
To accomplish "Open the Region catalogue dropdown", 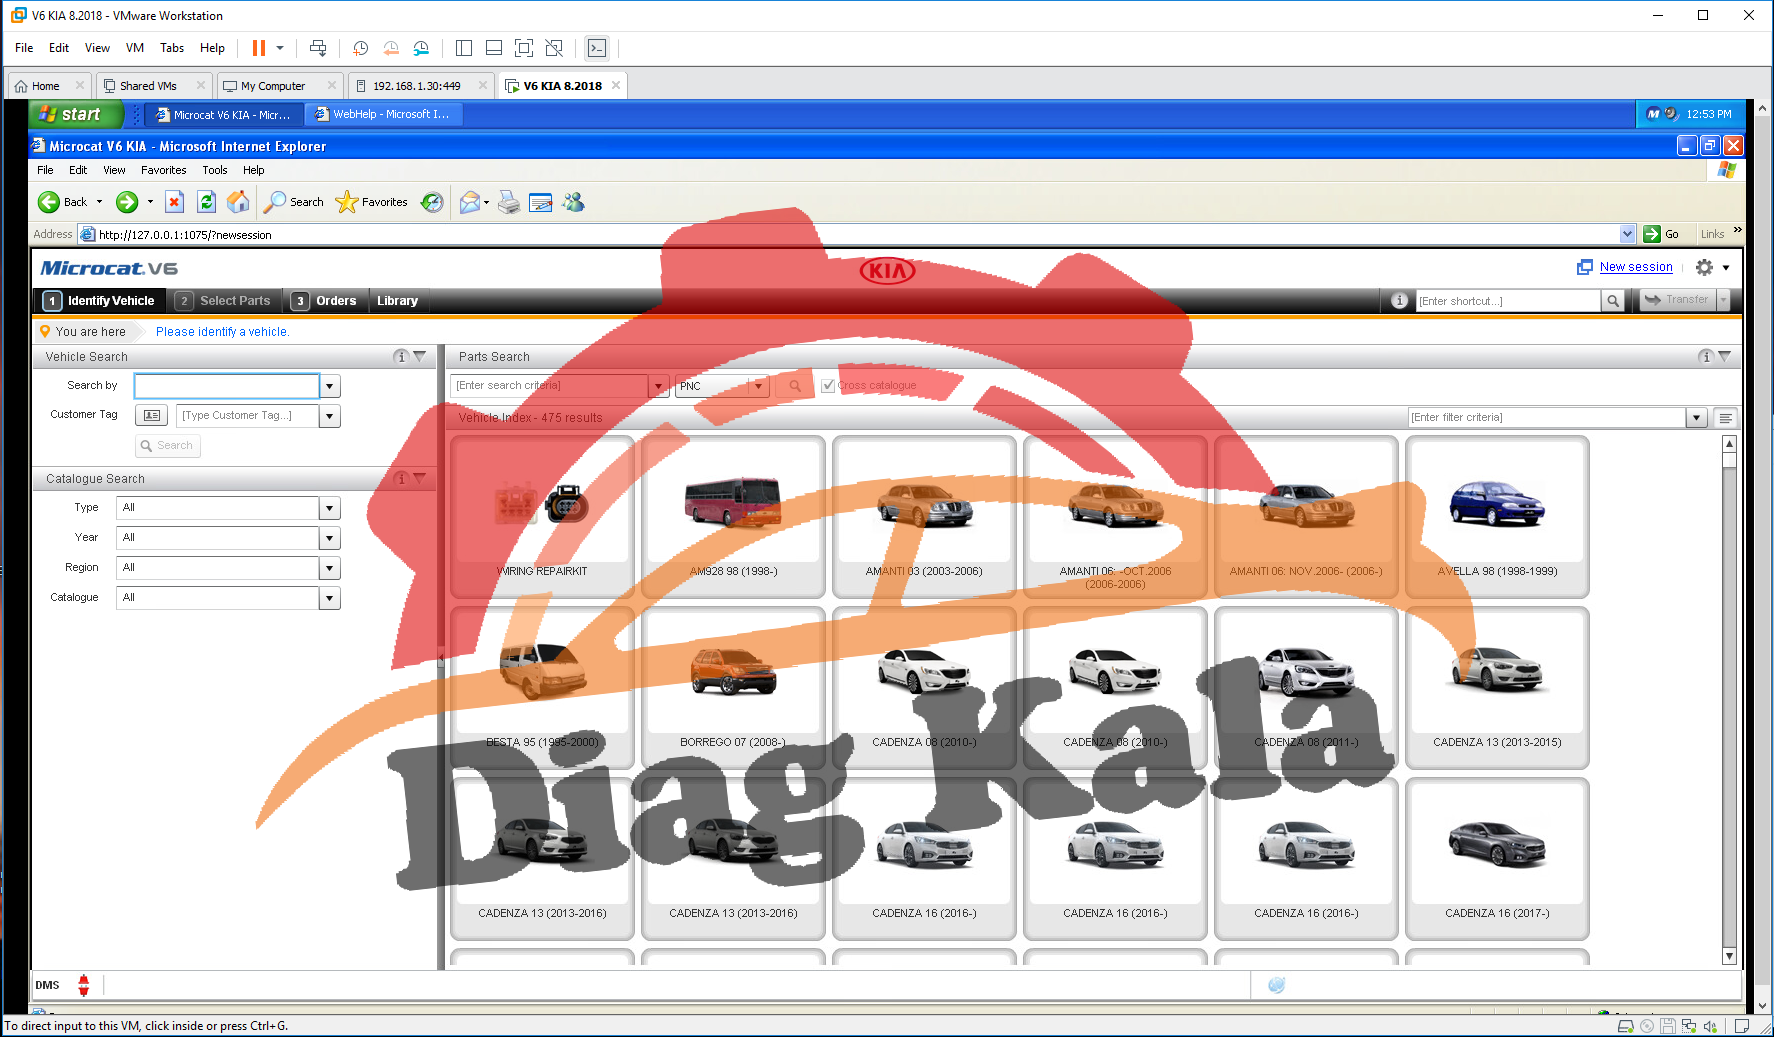I will pyautogui.click(x=331, y=568).
